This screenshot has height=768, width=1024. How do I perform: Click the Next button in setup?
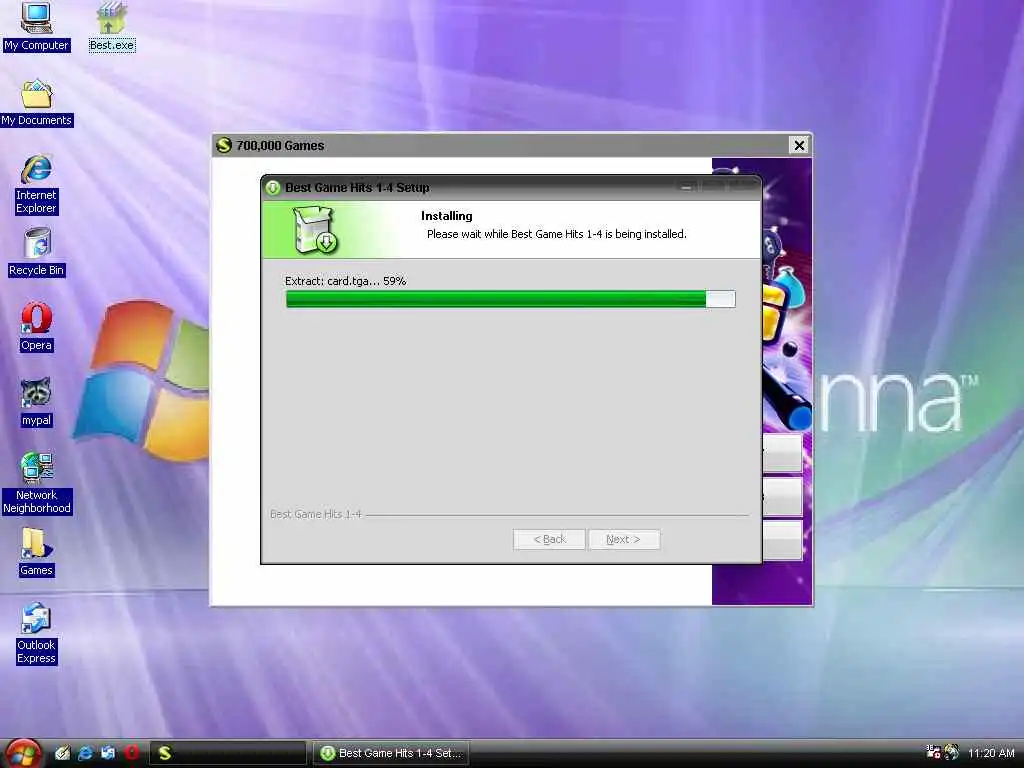click(x=624, y=539)
